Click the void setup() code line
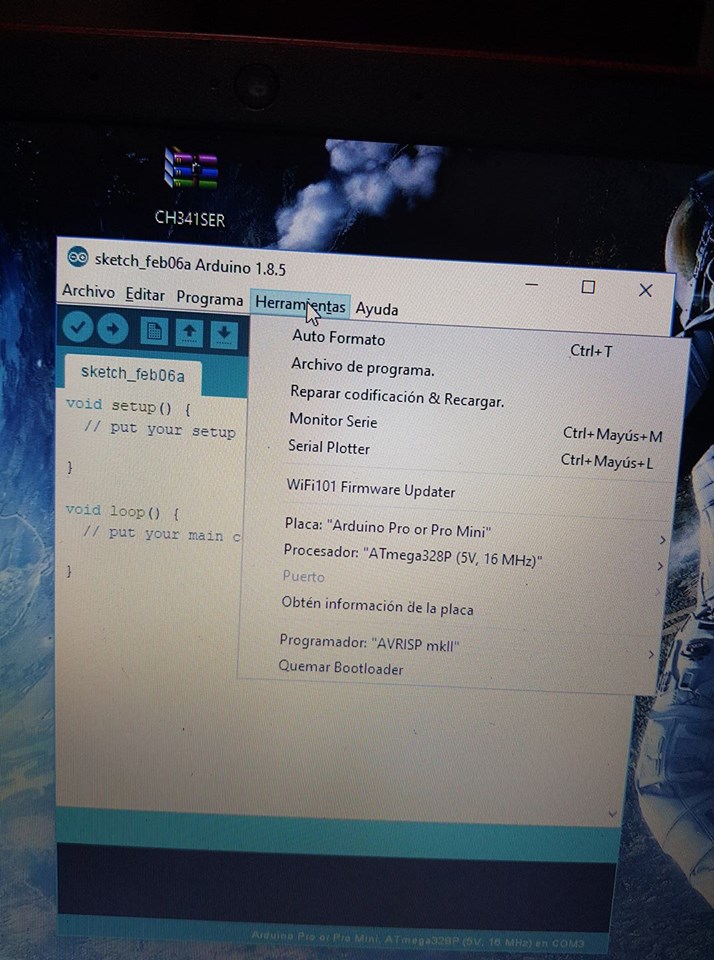The width and height of the screenshot is (714, 960). click(x=128, y=405)
